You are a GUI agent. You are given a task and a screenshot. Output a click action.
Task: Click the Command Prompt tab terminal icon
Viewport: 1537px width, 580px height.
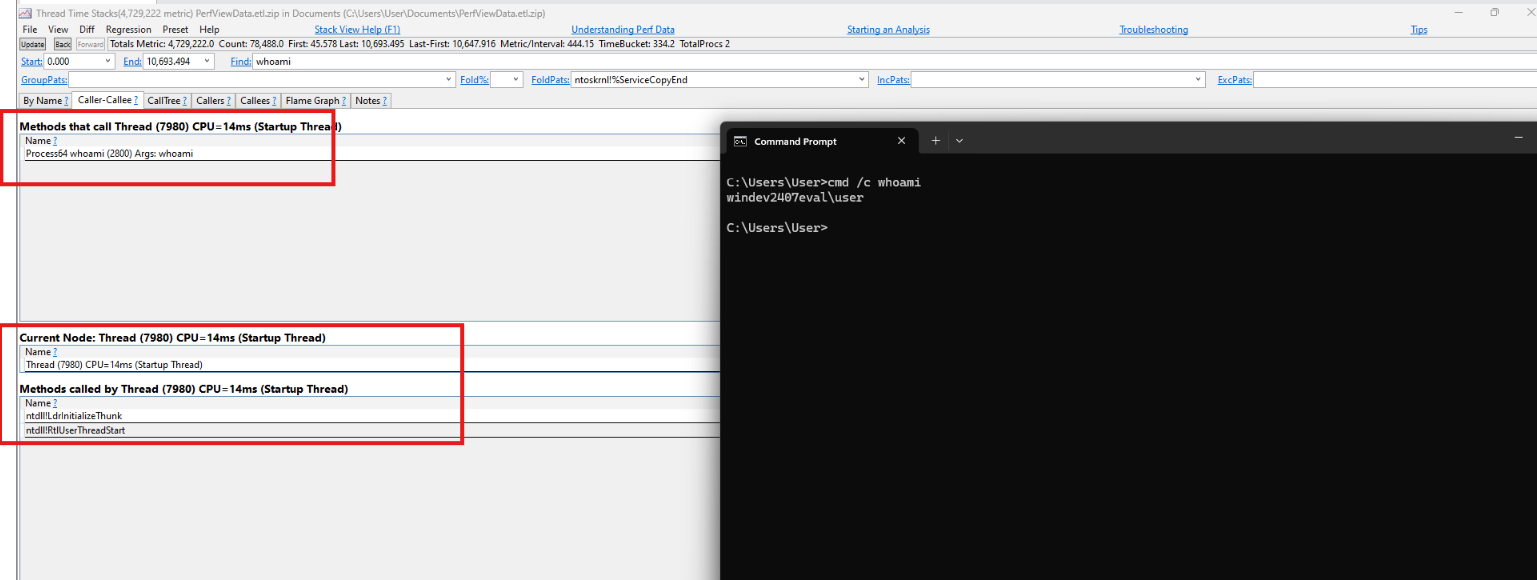(x=740, y=141)
